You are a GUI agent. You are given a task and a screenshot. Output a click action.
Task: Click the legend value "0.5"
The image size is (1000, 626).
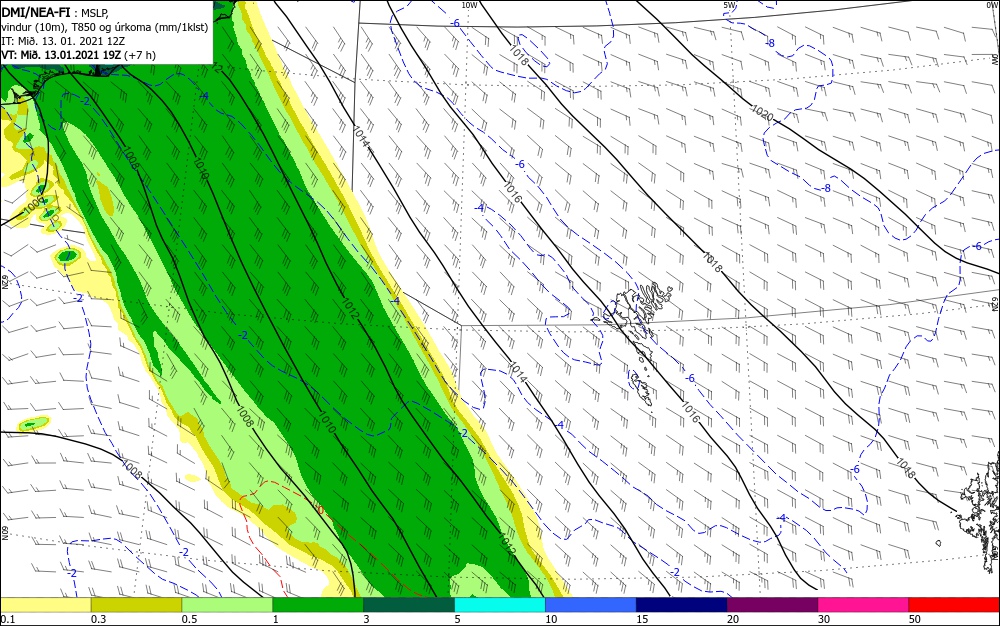(x=189, y=620)
